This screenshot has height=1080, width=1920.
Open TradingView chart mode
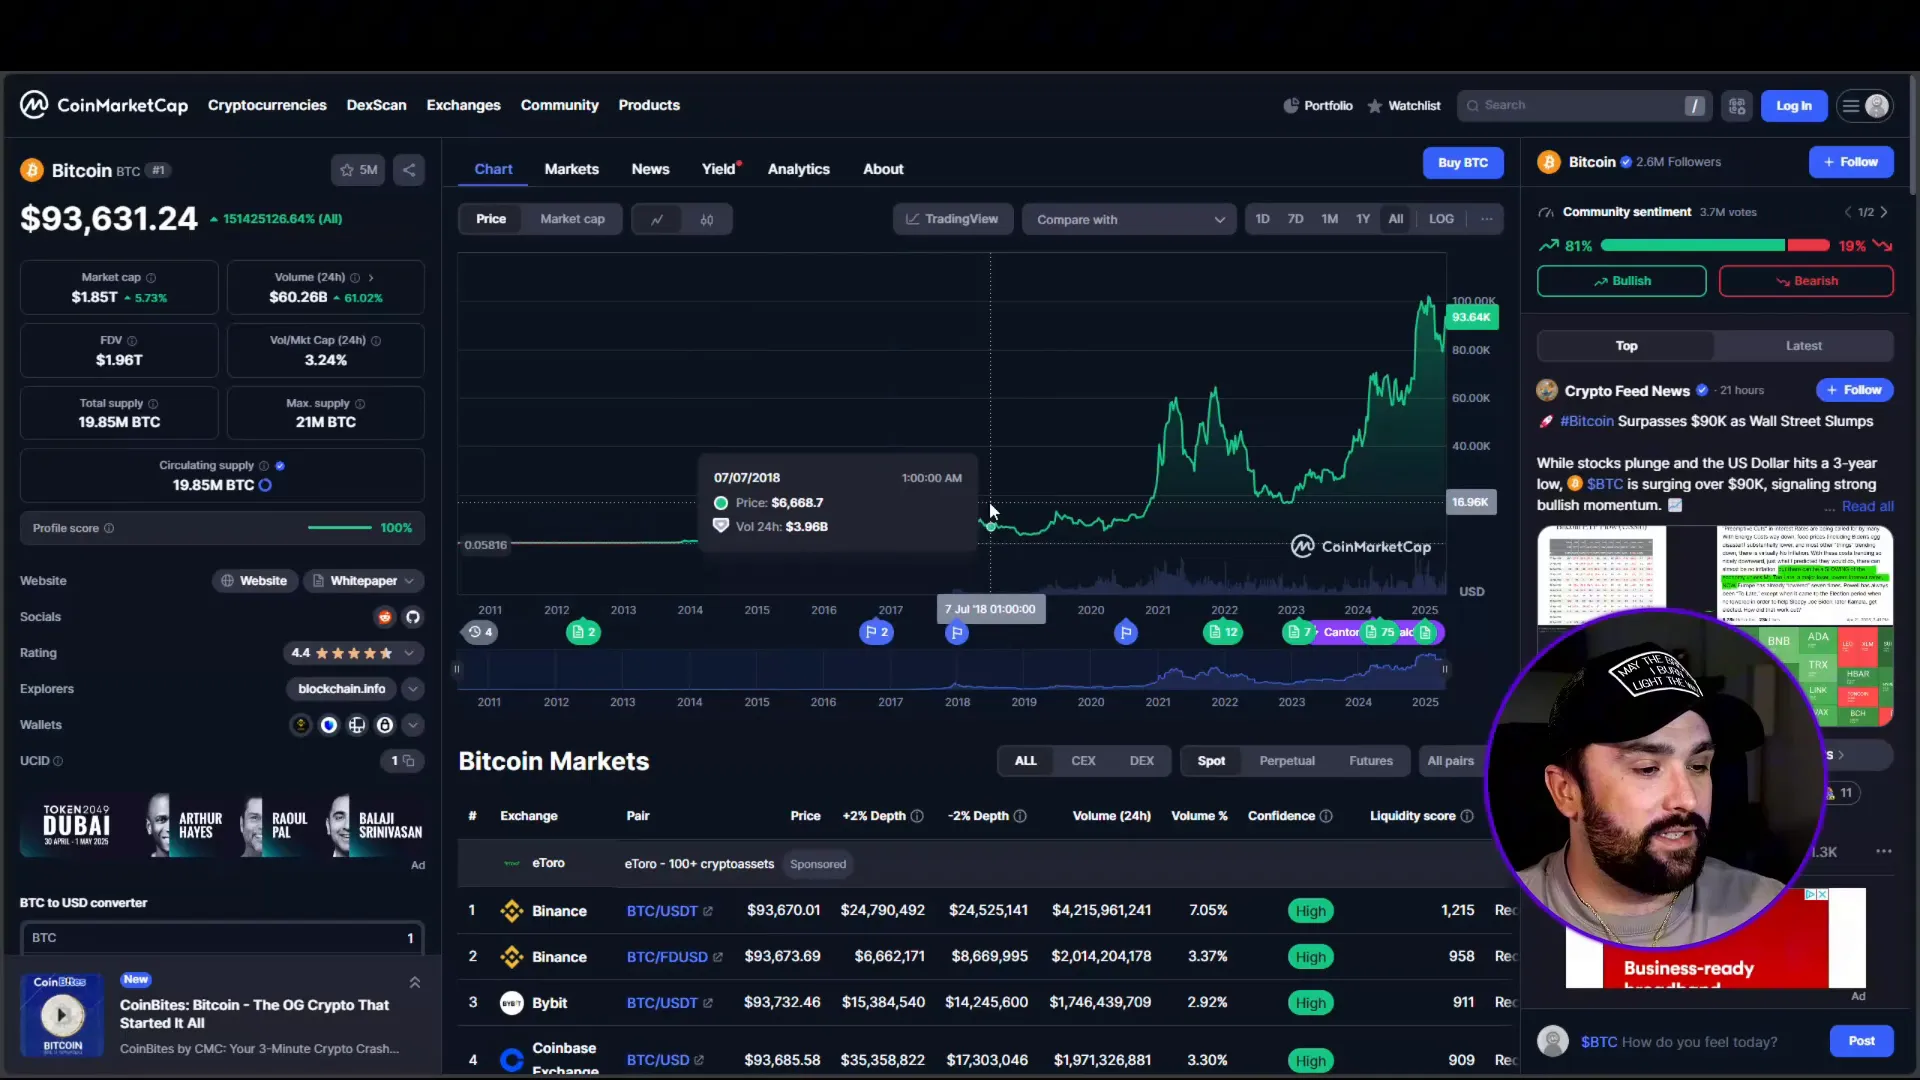point(953,219)
